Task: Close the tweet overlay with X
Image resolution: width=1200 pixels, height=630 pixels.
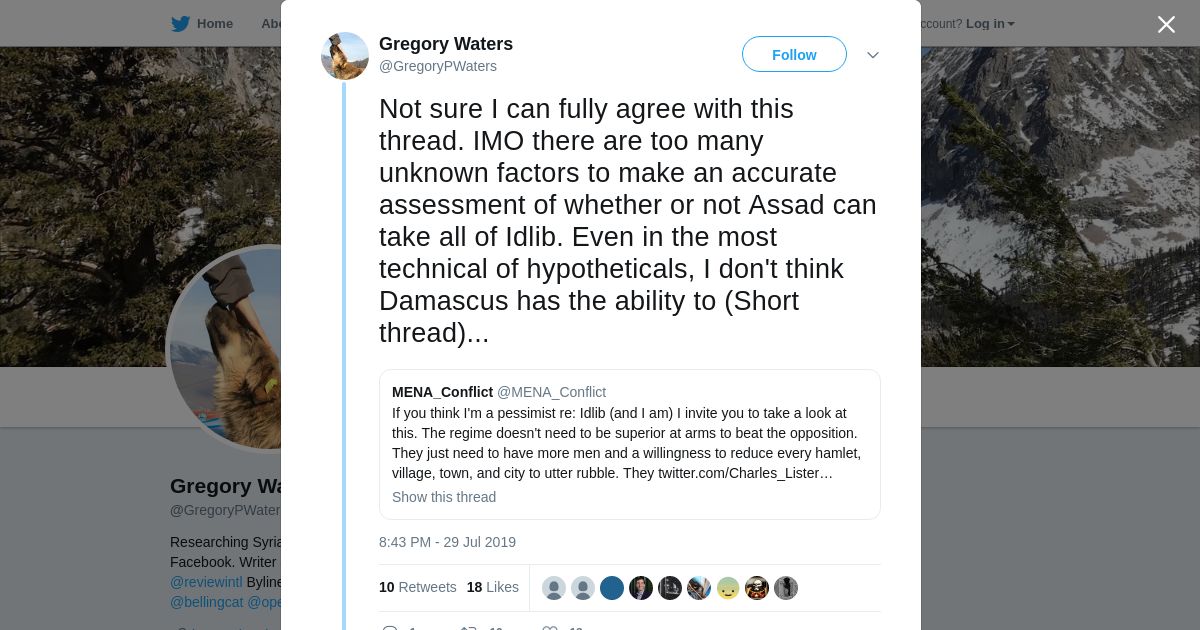Action: 1166,25
